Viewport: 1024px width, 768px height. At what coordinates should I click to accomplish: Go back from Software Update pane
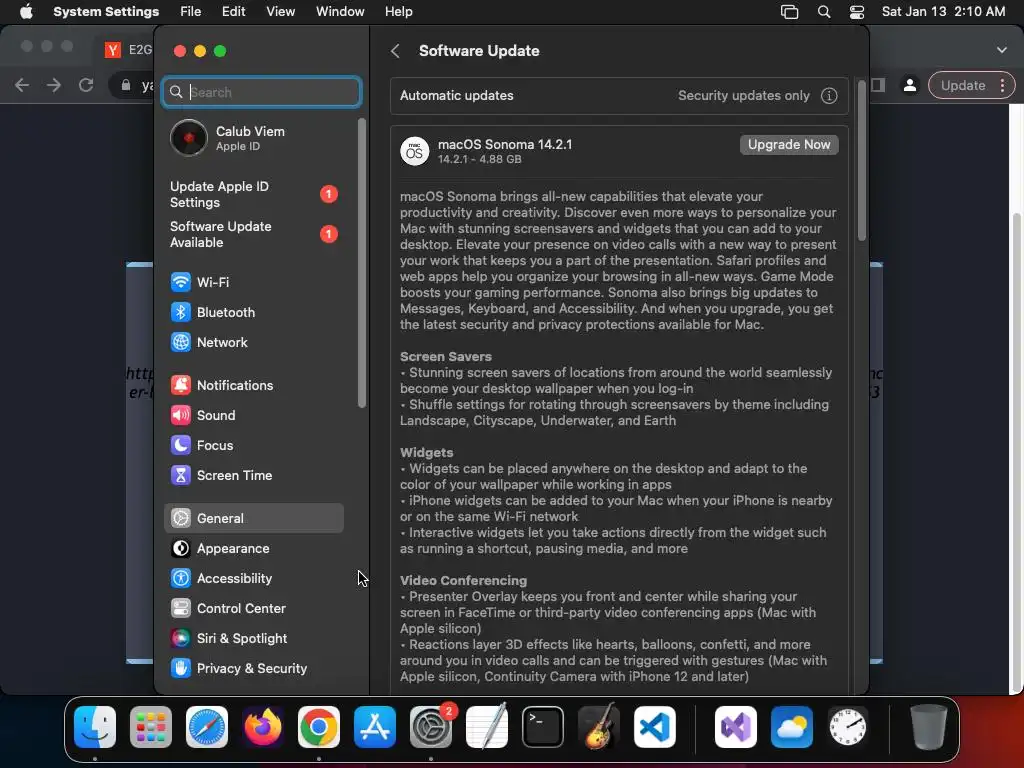[x=395, y=51]
